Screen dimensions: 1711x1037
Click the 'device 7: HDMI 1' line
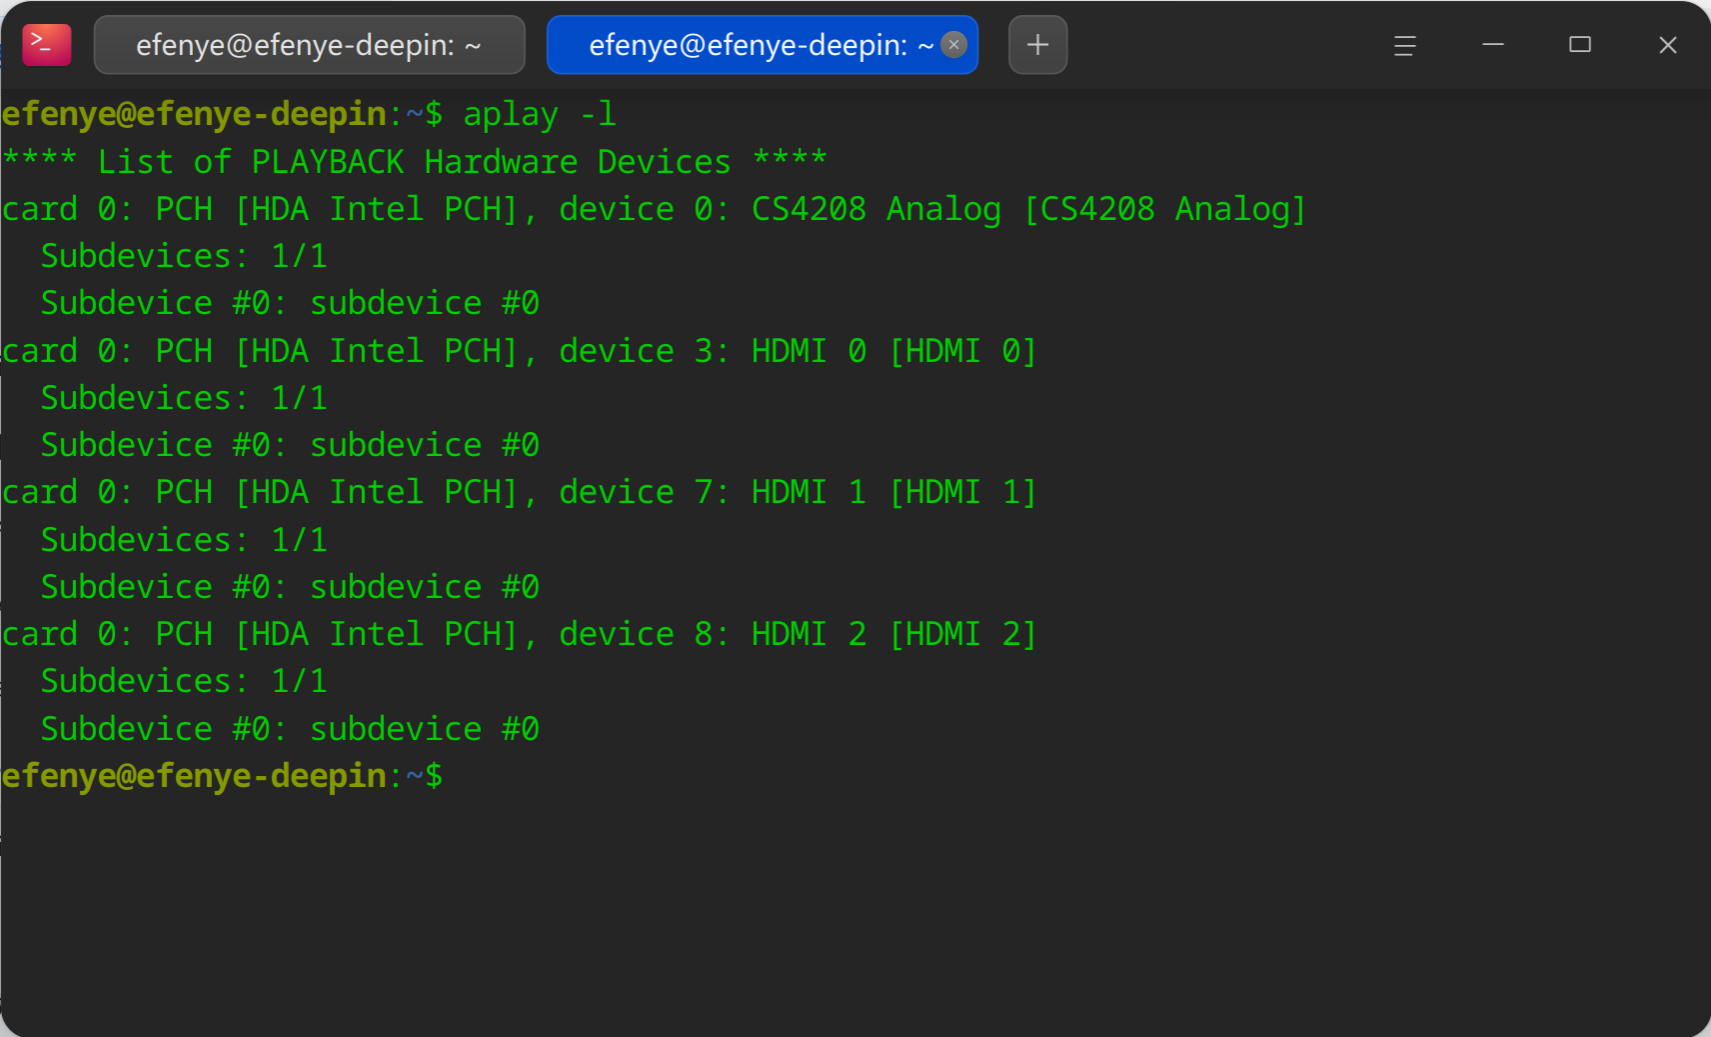tap(520, 492)
